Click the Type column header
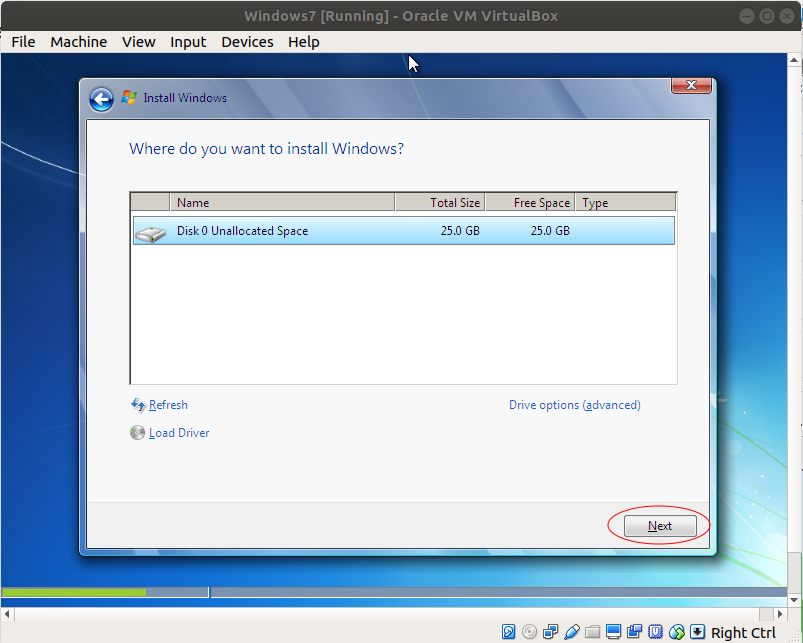This screenshot has height=643, width=803. (625, 202)
